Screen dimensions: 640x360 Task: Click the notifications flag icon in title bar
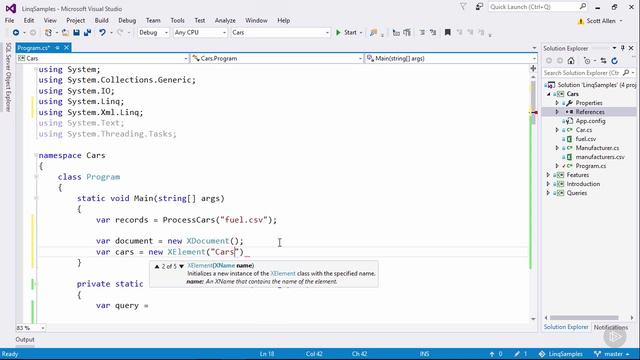463,7
